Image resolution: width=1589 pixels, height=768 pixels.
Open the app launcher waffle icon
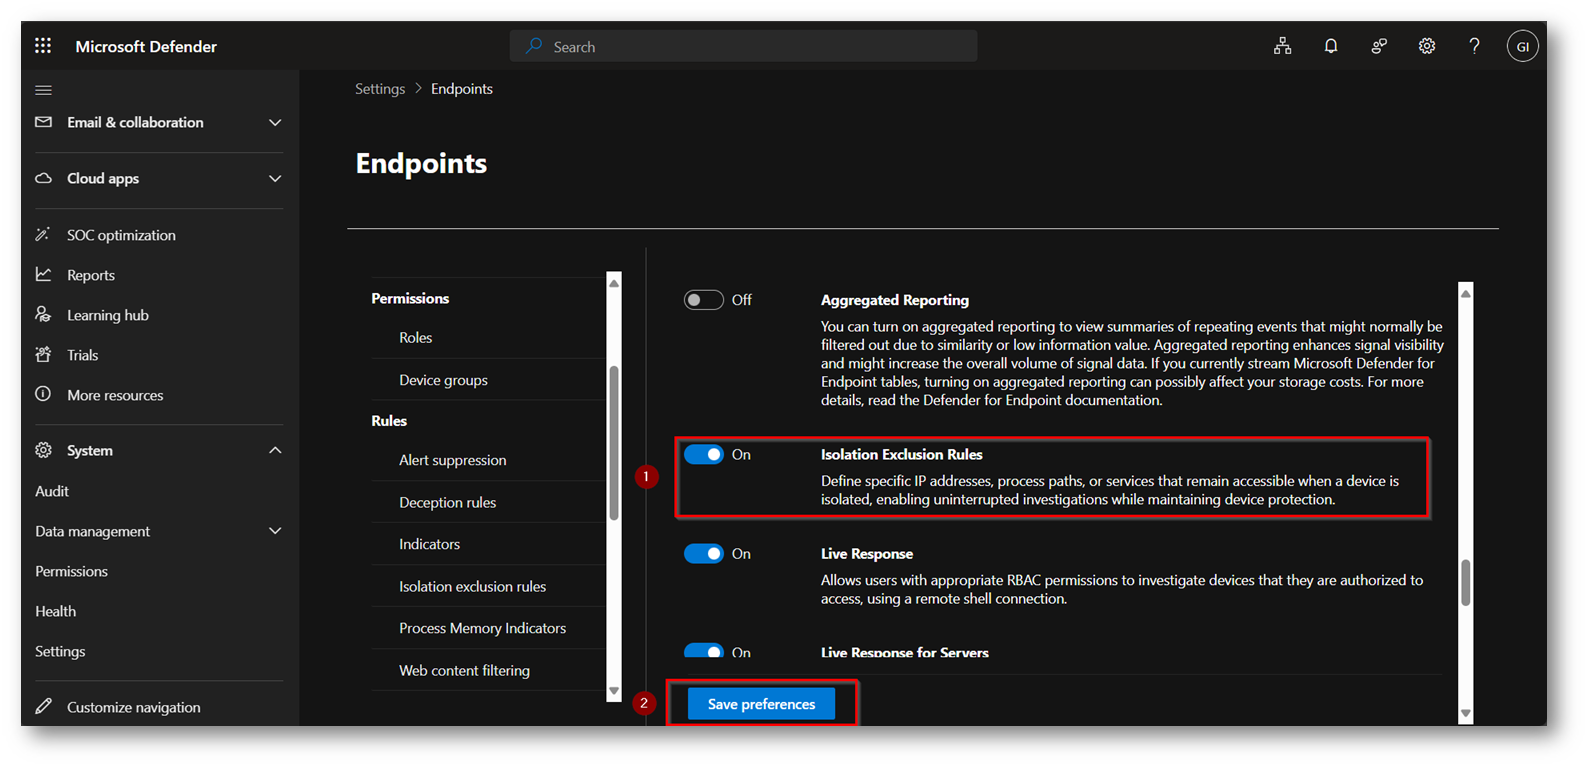(x=43, y=46)
